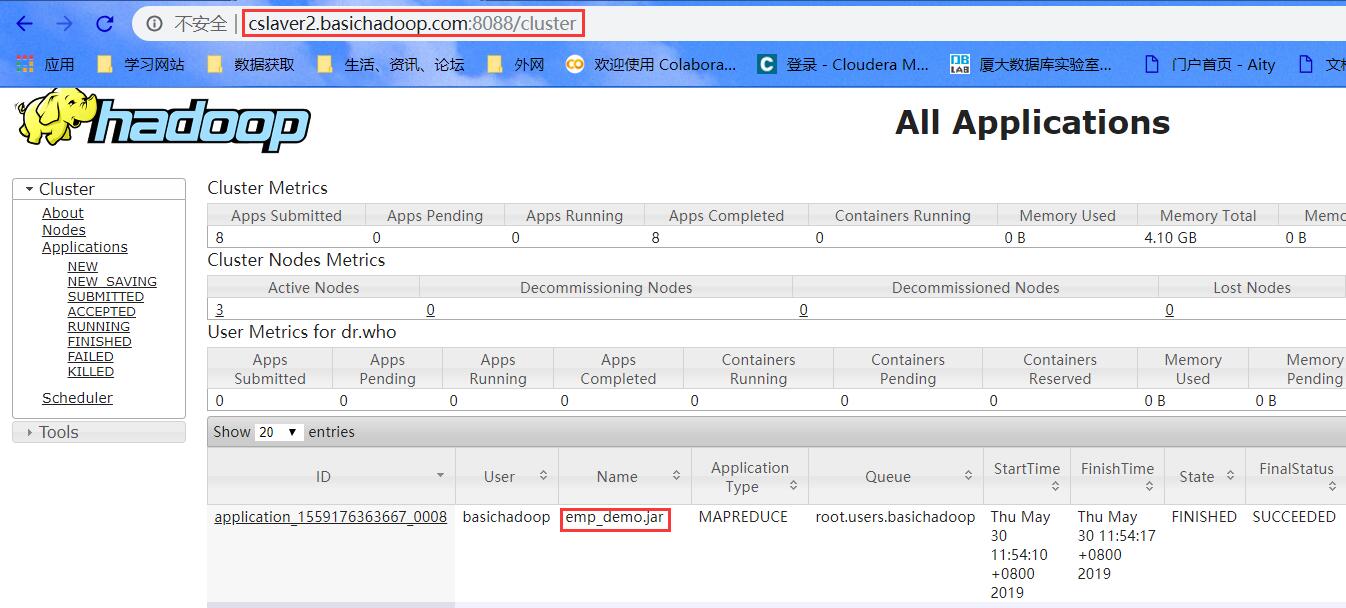Open the Show entries count dropdown
Screen dimensions: 1346x608
point(280,432)
